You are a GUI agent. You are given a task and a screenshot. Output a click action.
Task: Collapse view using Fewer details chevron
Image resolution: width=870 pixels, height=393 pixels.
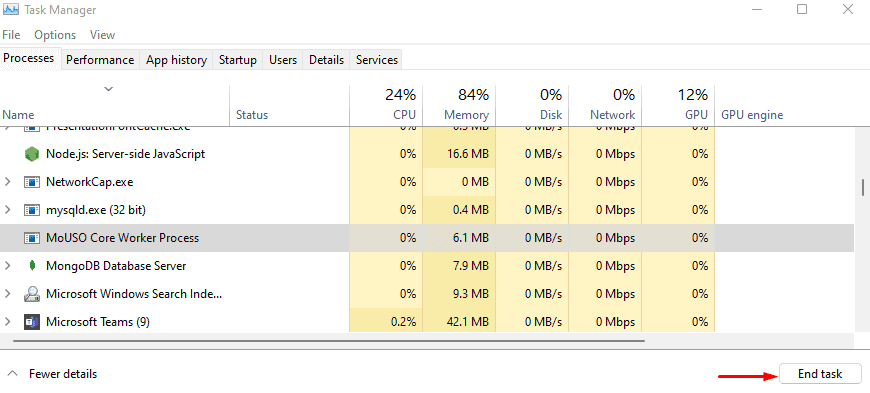point(14,374)
